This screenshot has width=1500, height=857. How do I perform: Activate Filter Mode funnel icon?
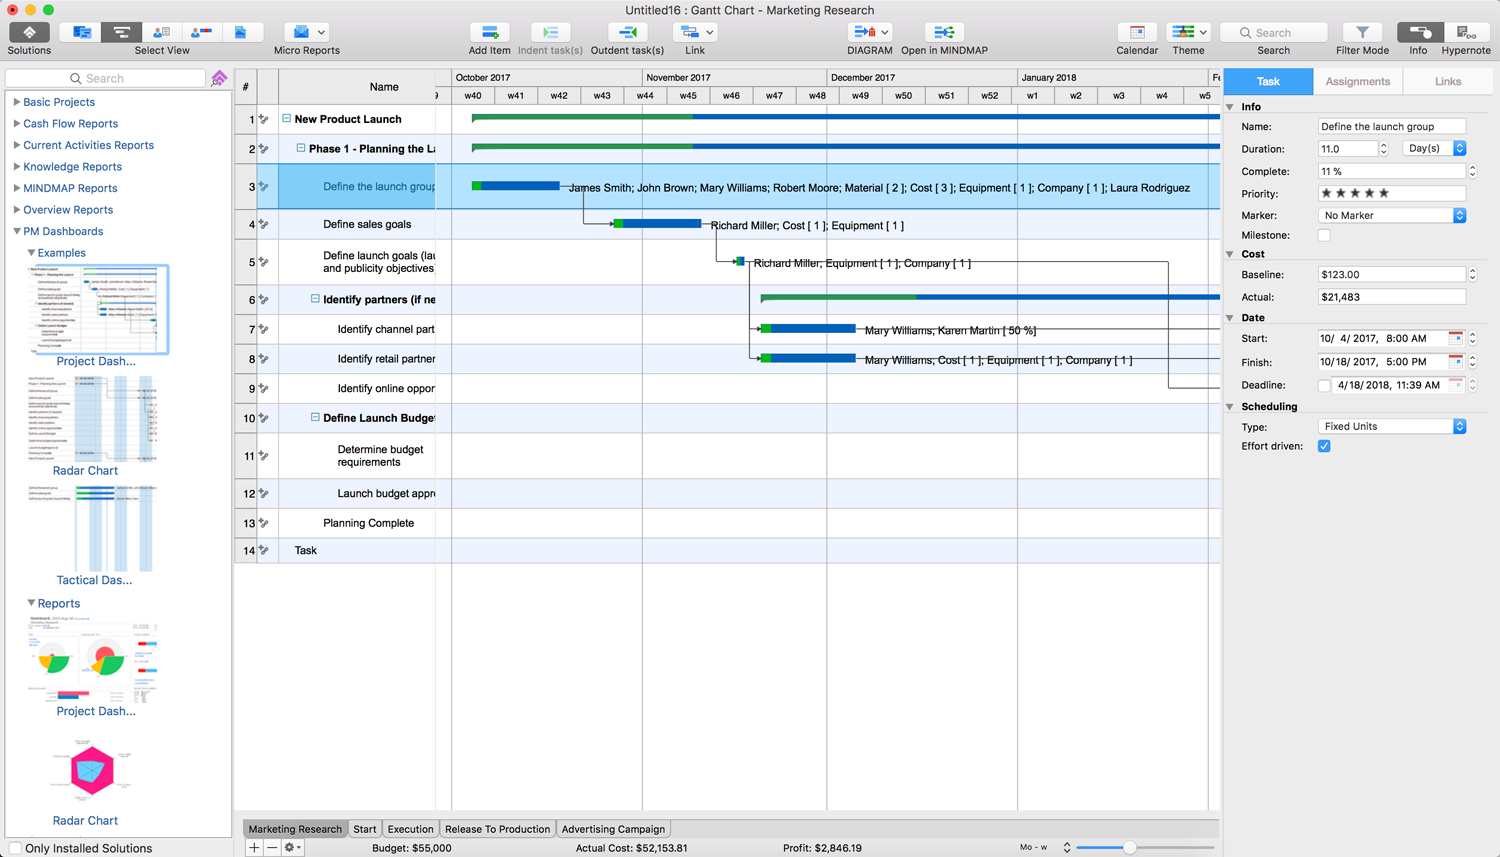tap(1362, 33)
